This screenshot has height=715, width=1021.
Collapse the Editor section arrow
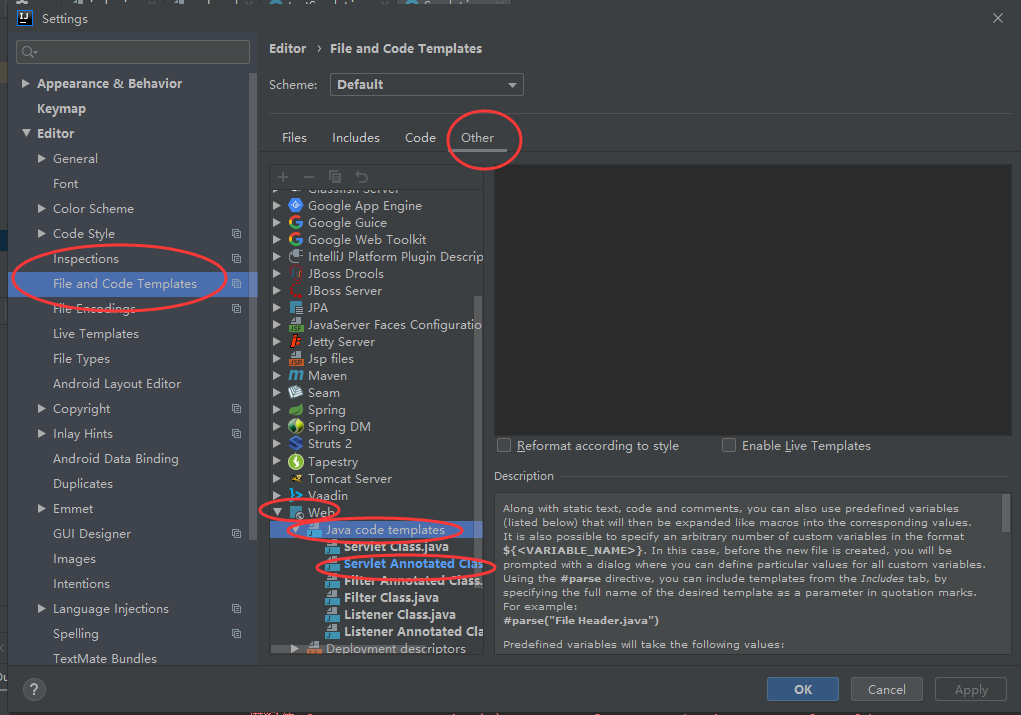26,133
